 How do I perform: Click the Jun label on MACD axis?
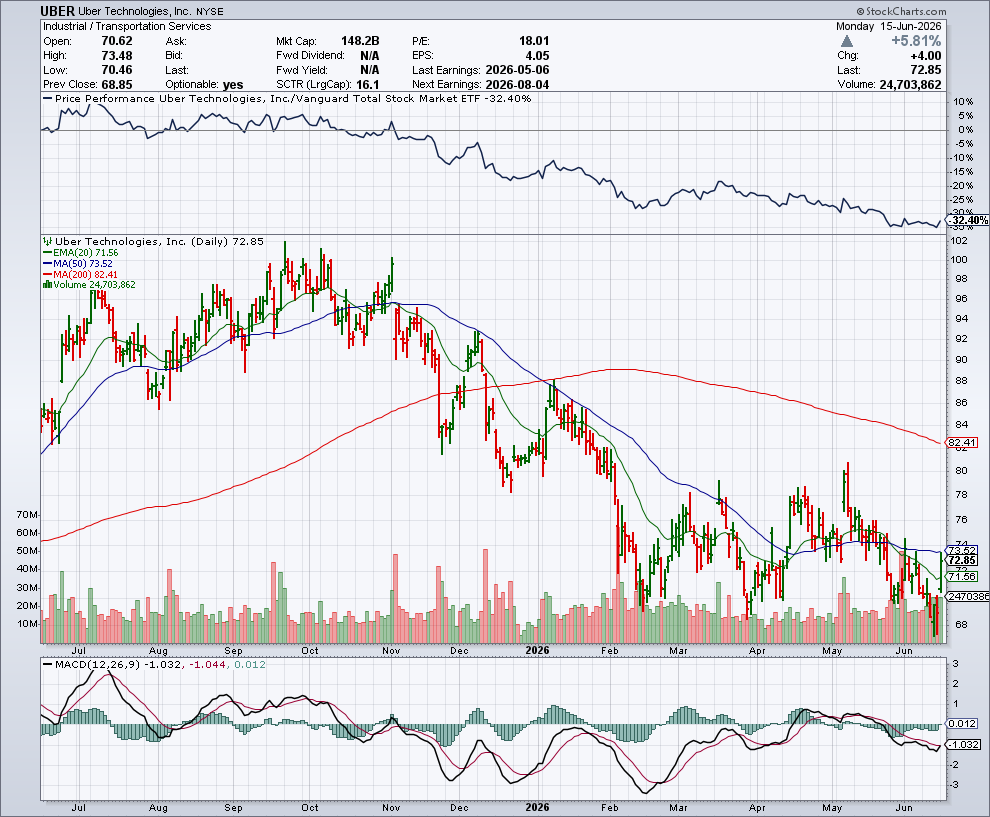[x=904, y=808]
